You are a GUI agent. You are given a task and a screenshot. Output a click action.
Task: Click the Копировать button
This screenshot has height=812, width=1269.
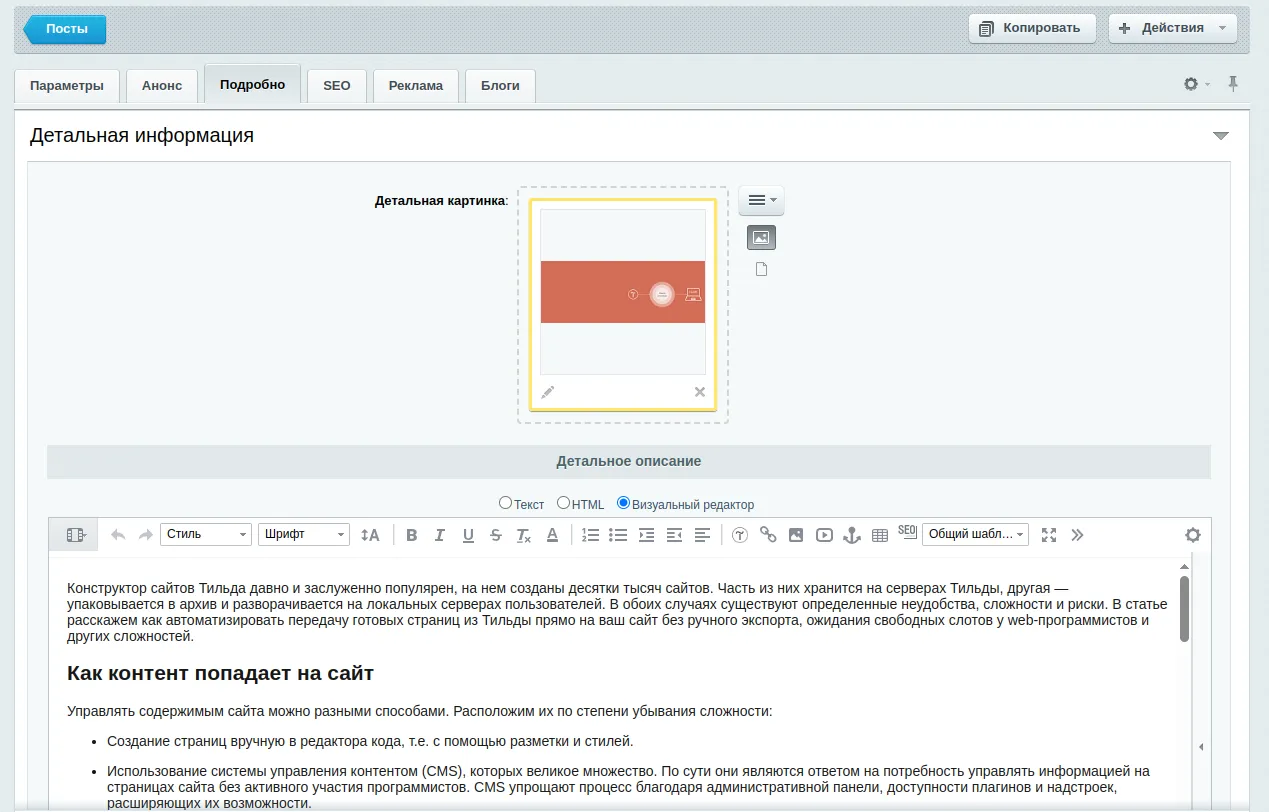[1032, 28]
